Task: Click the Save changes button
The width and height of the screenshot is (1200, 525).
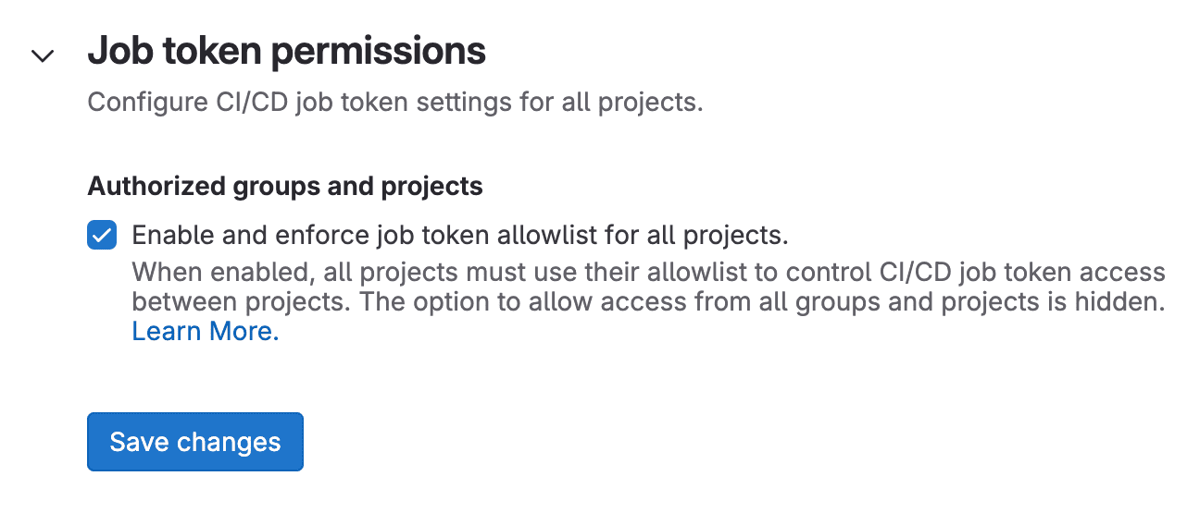Action: click(195, 441)
